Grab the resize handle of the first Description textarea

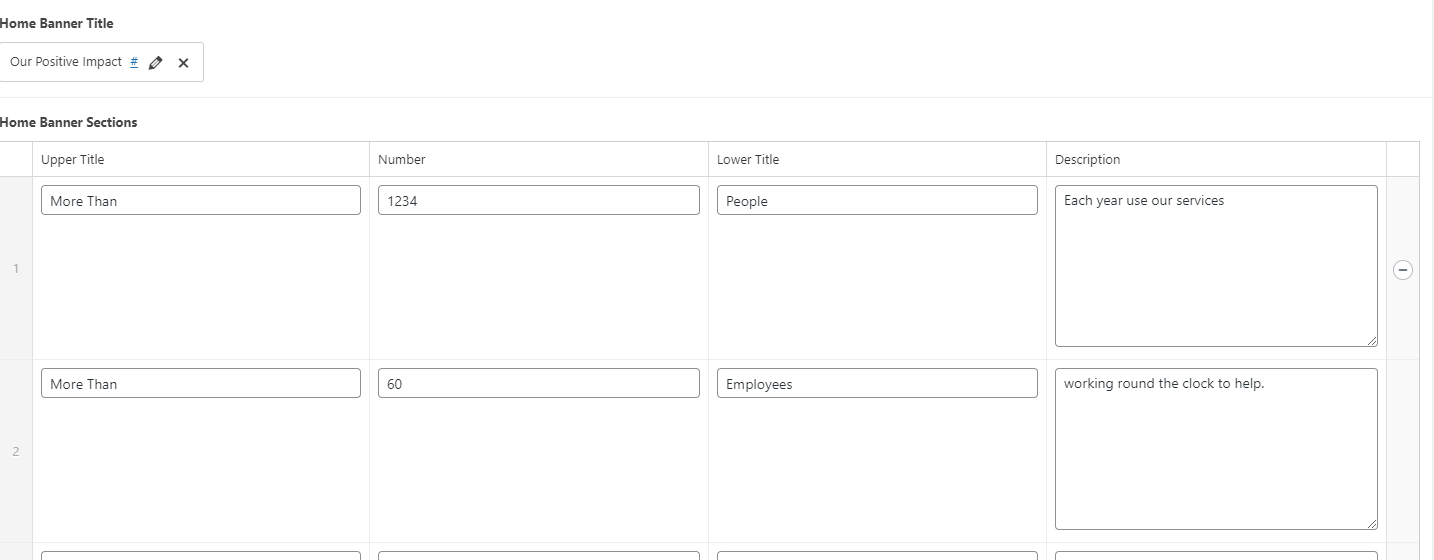pyautogui.click(x=1371, y=341)
